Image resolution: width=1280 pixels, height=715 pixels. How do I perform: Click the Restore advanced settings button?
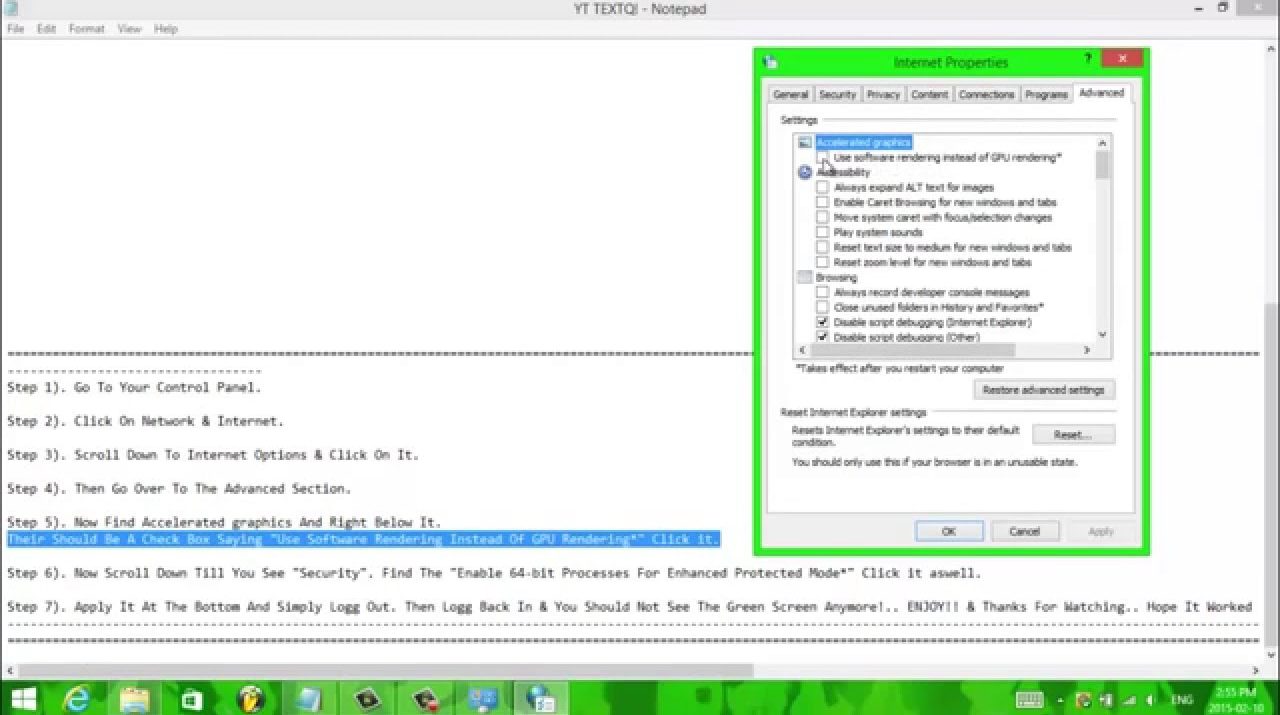(1043, 390)
